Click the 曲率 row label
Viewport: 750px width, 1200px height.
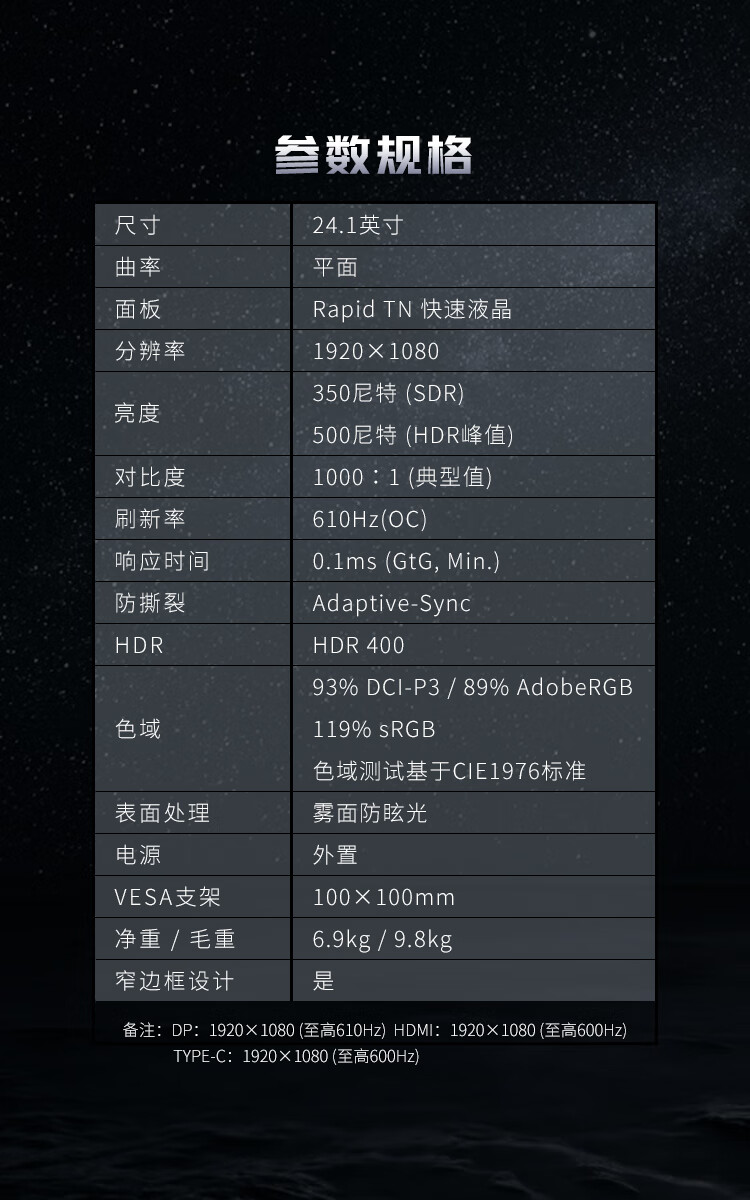click(x=138, y=268)
